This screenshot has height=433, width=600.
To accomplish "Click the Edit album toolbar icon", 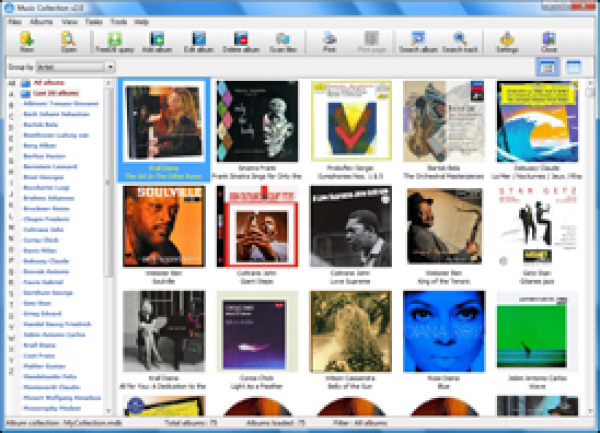I will [x=199, y=42].
